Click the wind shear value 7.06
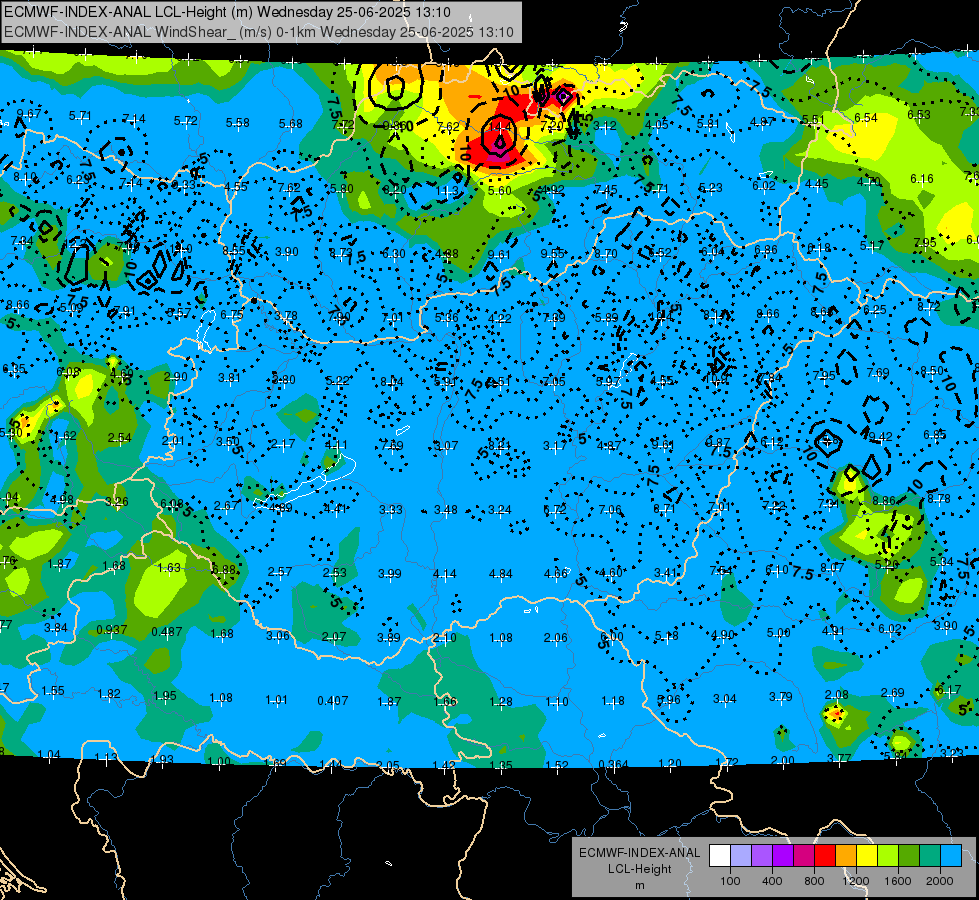The width and height of the screenshot is (979, 900). click(x=610, y=510)
